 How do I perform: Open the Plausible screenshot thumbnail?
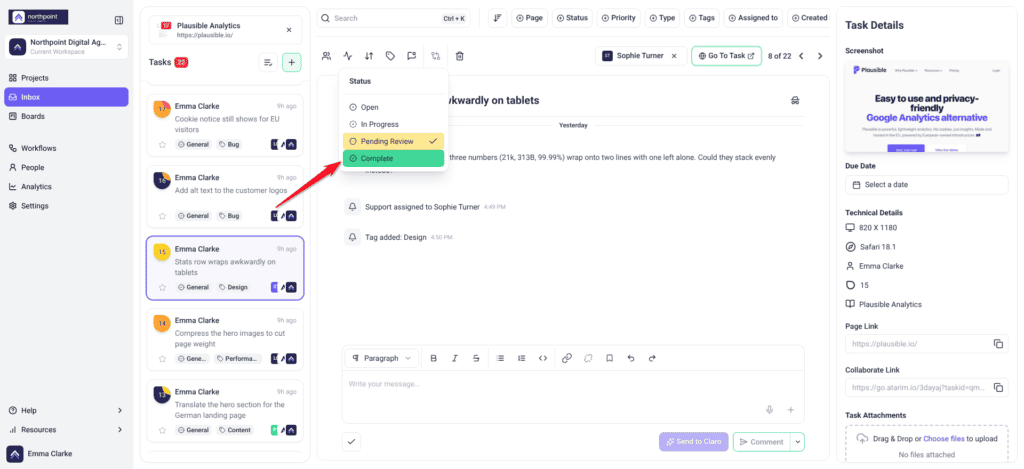(x=927, y=108)
